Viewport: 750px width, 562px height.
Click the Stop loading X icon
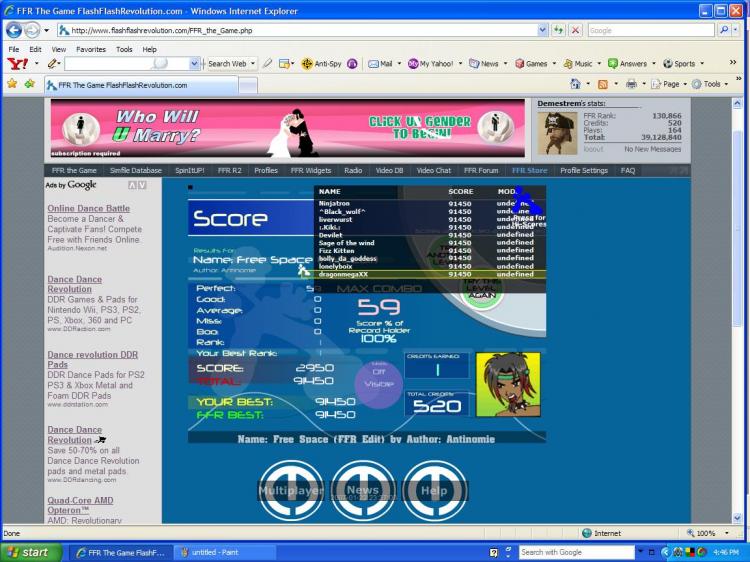(575, 30)
